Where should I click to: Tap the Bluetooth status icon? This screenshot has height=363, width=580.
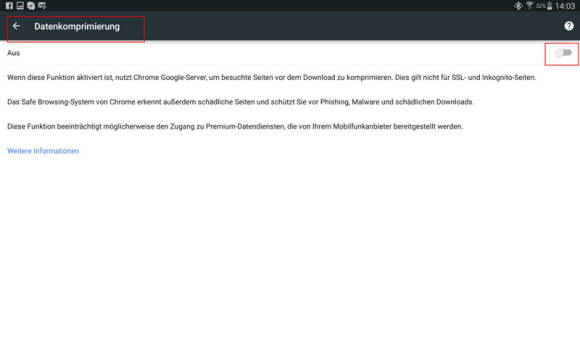[x=518, y=6]
